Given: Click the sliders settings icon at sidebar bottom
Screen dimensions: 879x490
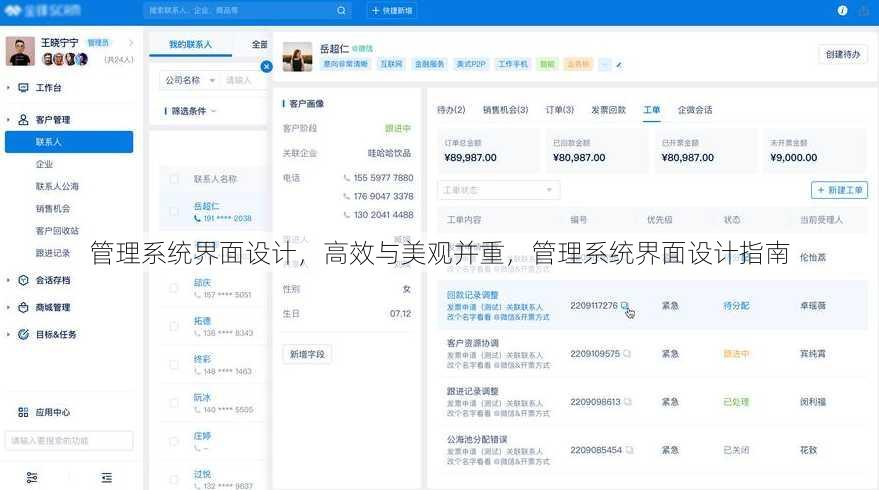Looking at the screenshot, I should [32, 478].
